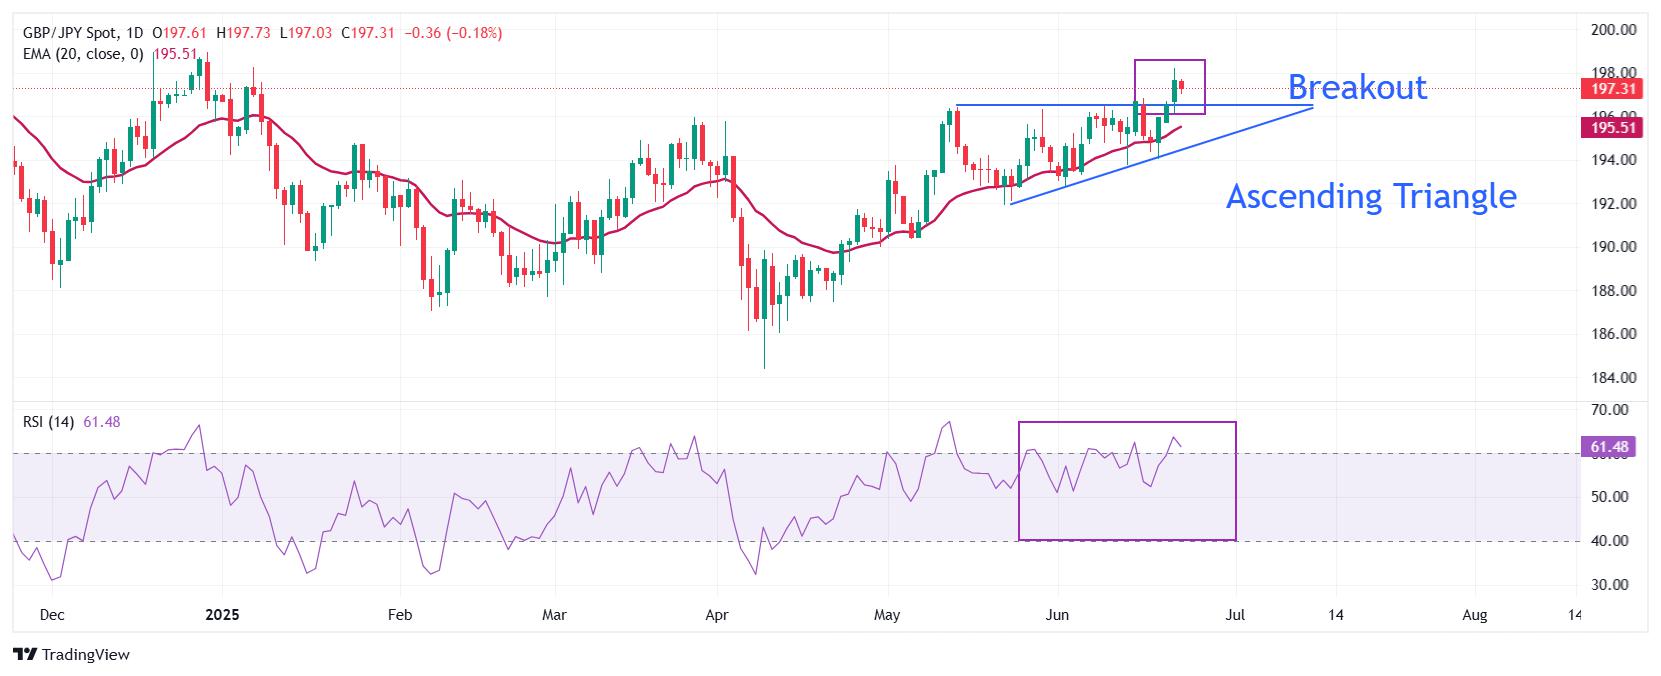The image size is (1661, 676).
Task: Click the 61.48 RSI value tag
Action: 1609,447
